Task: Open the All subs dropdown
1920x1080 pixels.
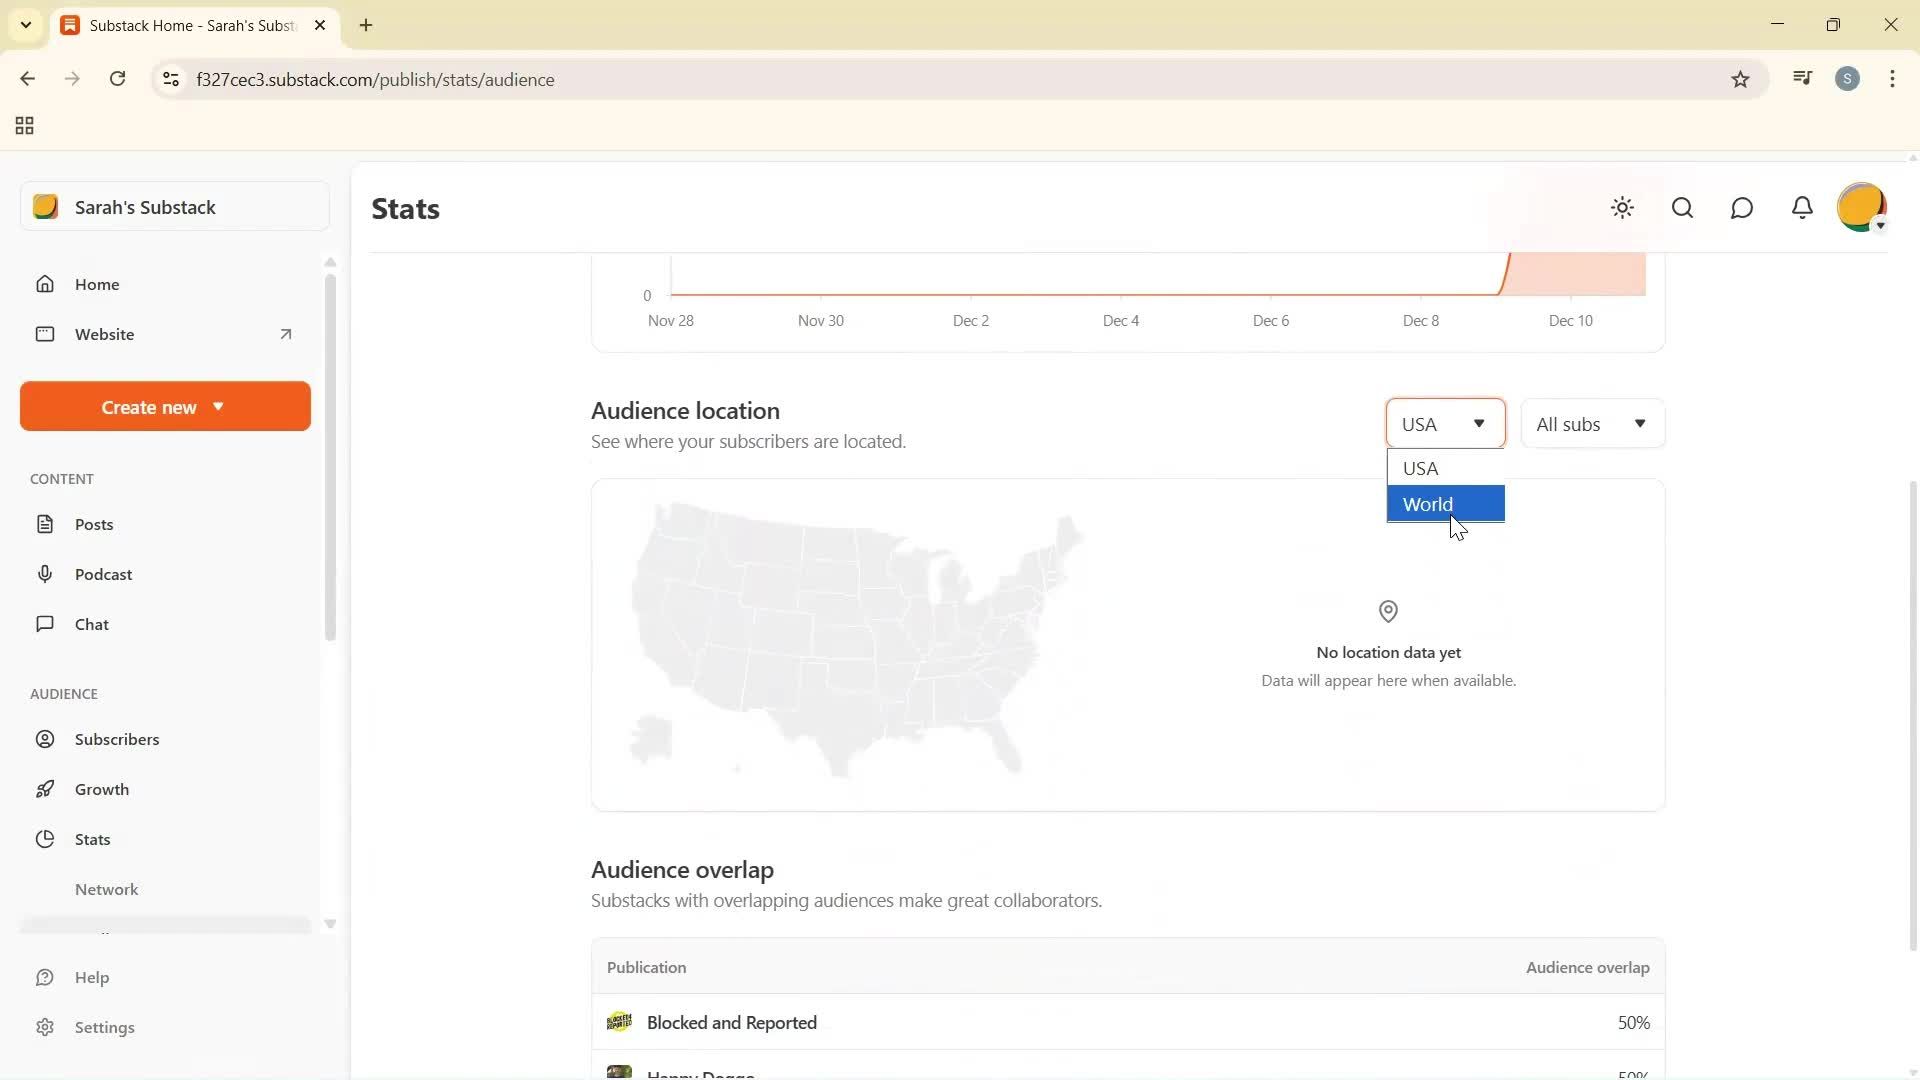Action: point(1592,423)
